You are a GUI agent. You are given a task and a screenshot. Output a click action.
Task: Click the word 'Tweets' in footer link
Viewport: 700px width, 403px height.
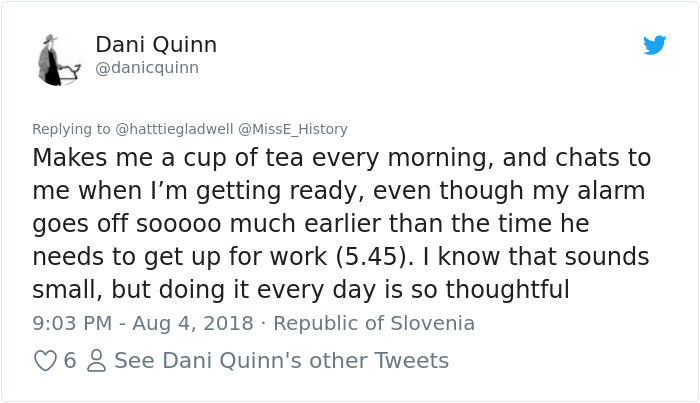411,361
